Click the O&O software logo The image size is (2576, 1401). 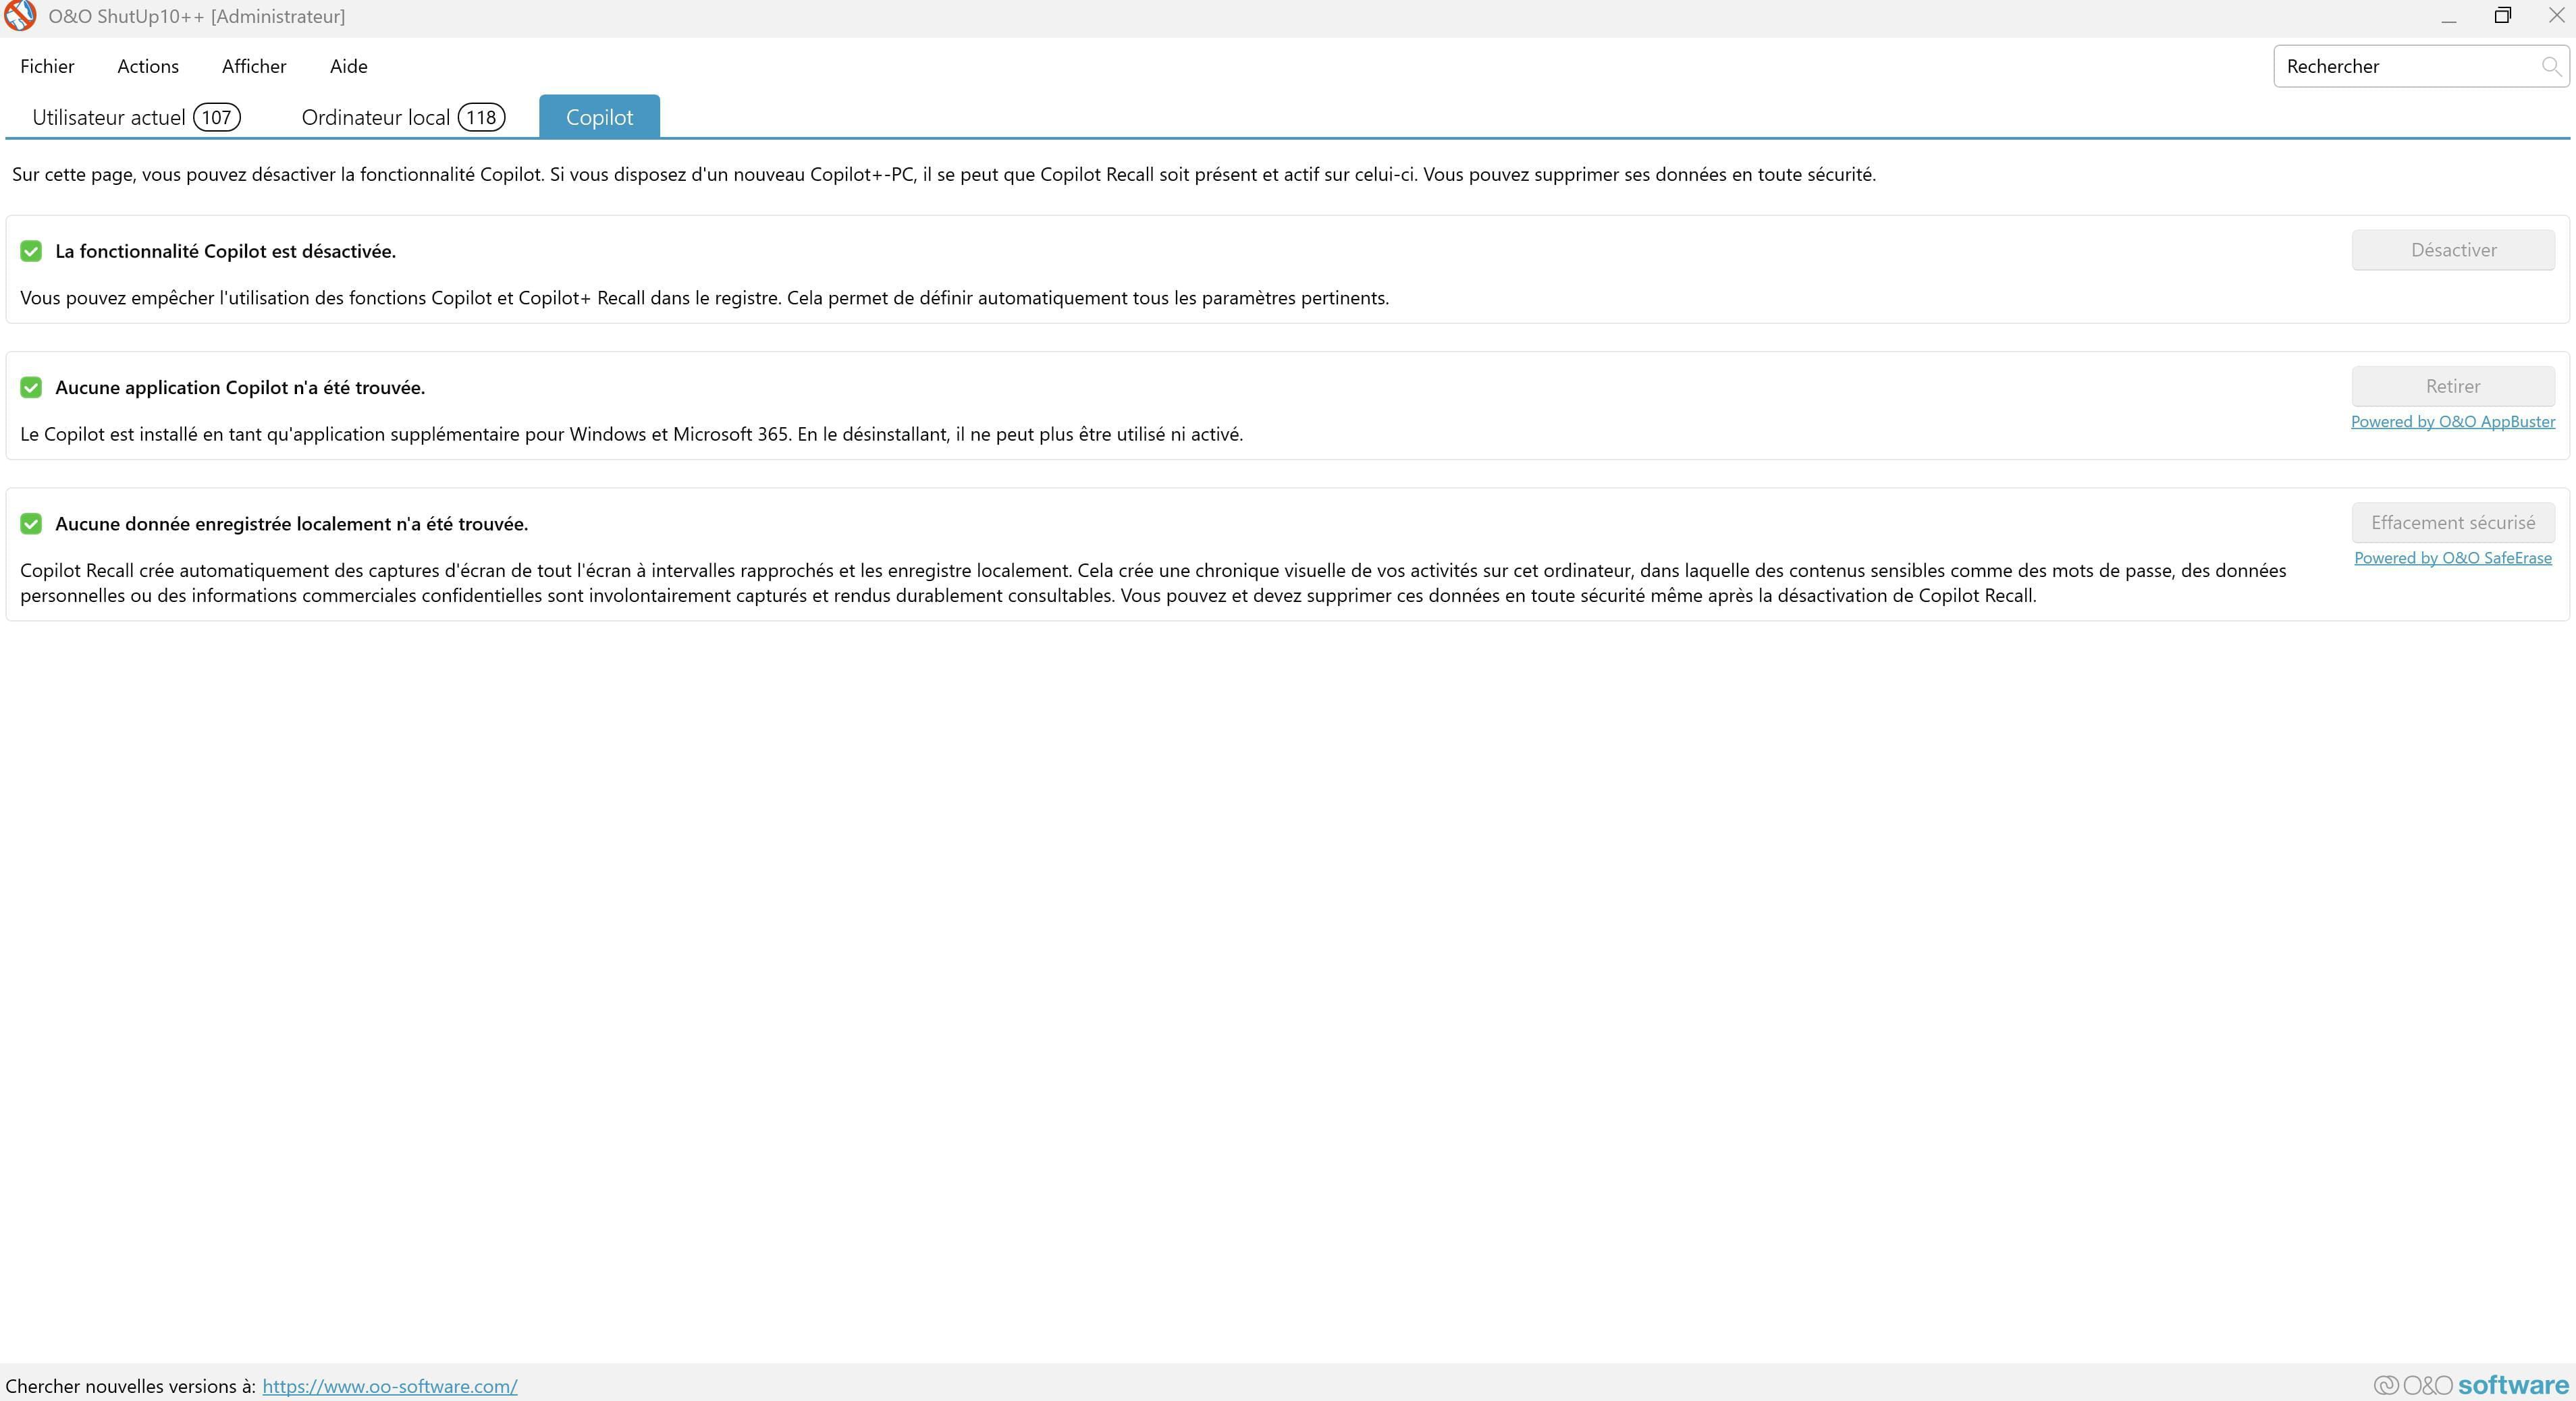click(2471, 1385)
